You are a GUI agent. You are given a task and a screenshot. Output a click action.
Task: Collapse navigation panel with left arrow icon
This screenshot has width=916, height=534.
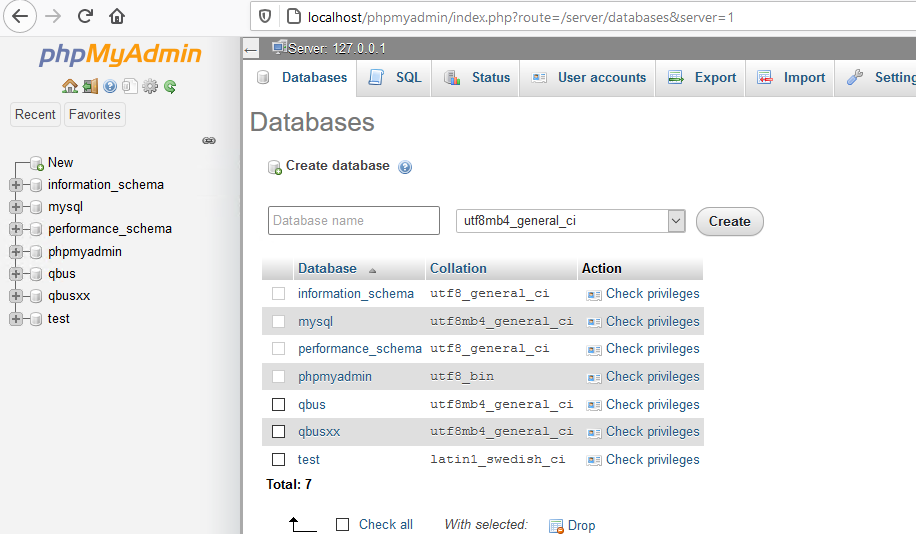pos(250,48)
